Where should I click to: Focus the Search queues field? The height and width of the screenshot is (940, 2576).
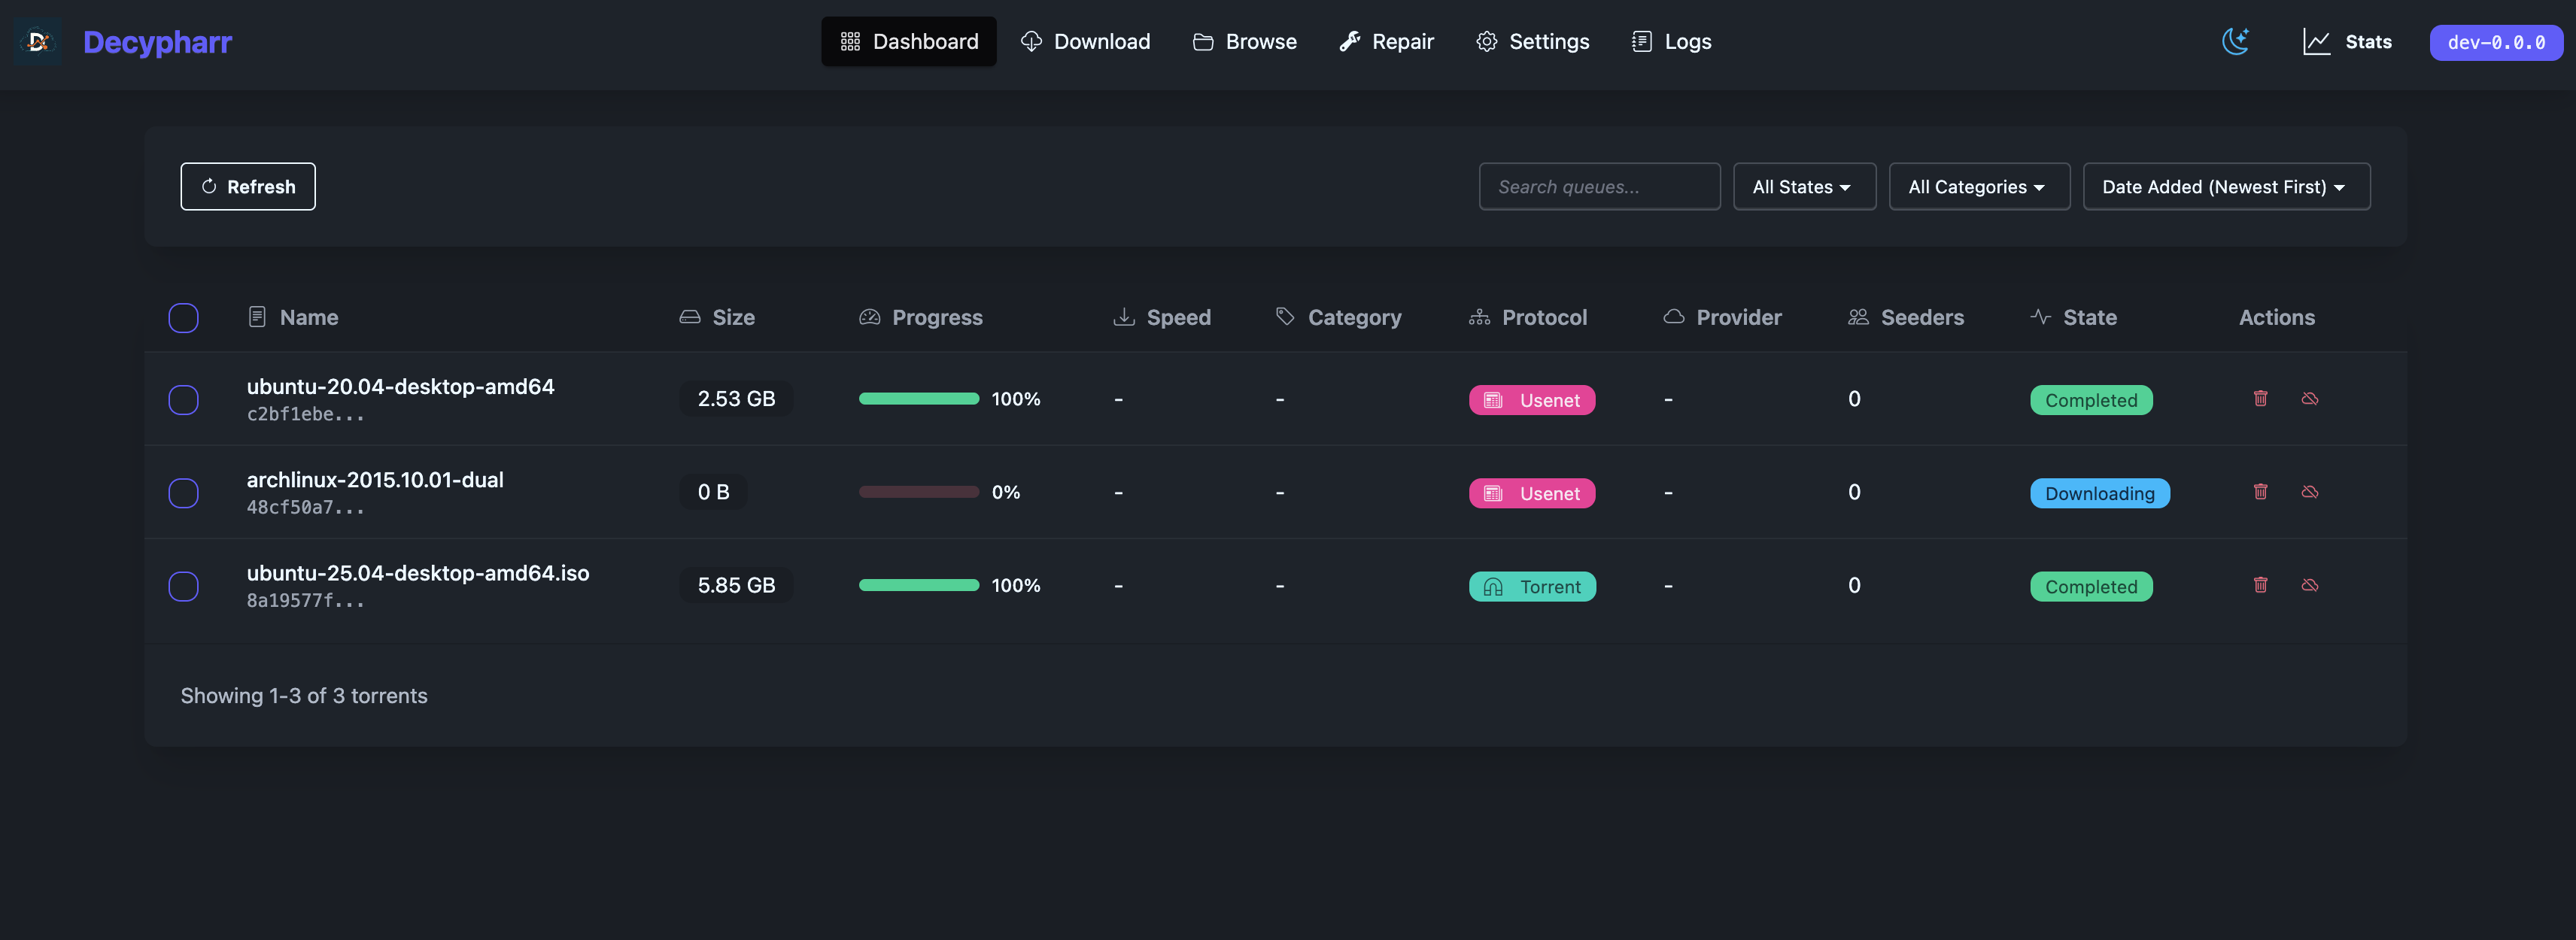click(1599, 187)
